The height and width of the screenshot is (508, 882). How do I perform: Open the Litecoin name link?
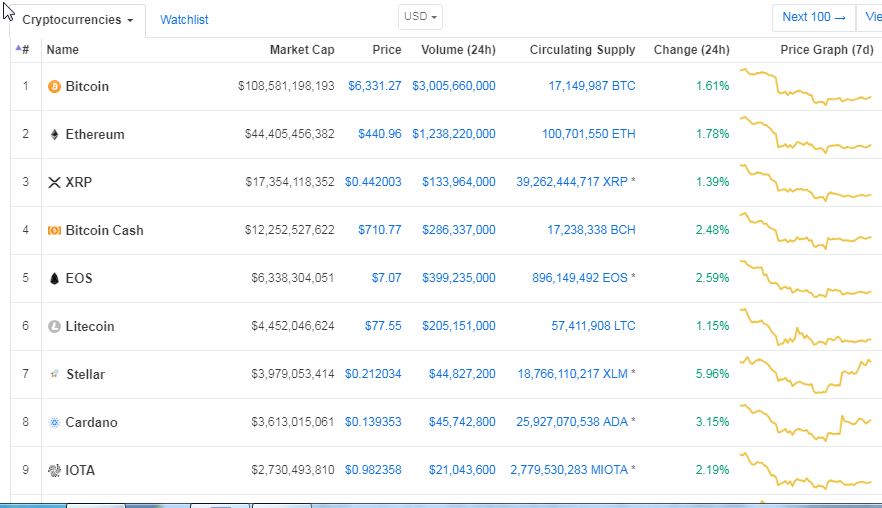[x=90, y=326]
